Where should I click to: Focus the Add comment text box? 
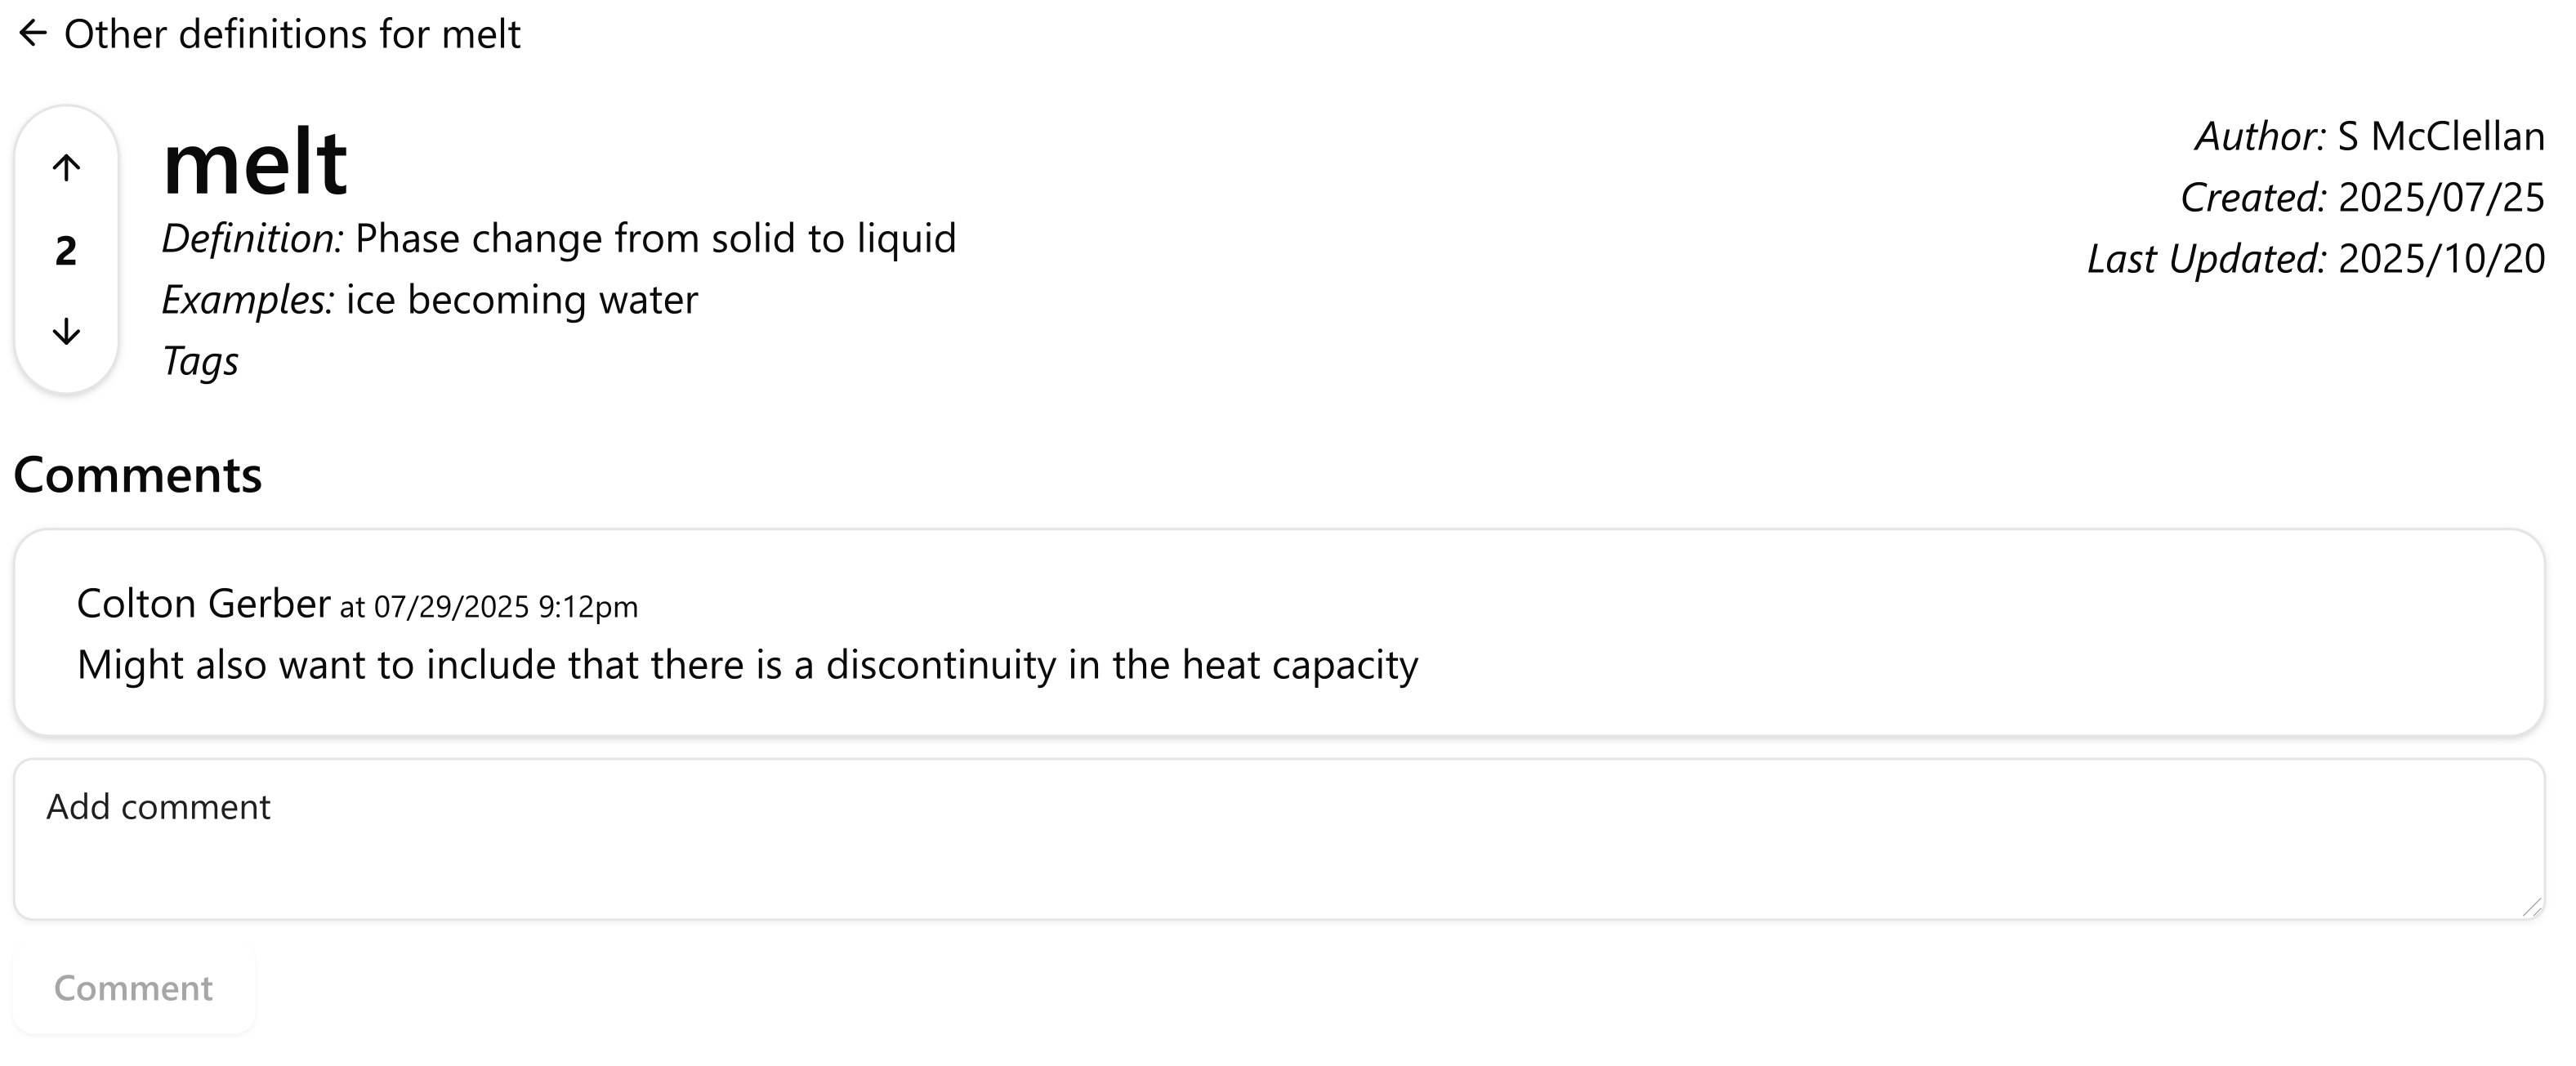pos(1278,839)
